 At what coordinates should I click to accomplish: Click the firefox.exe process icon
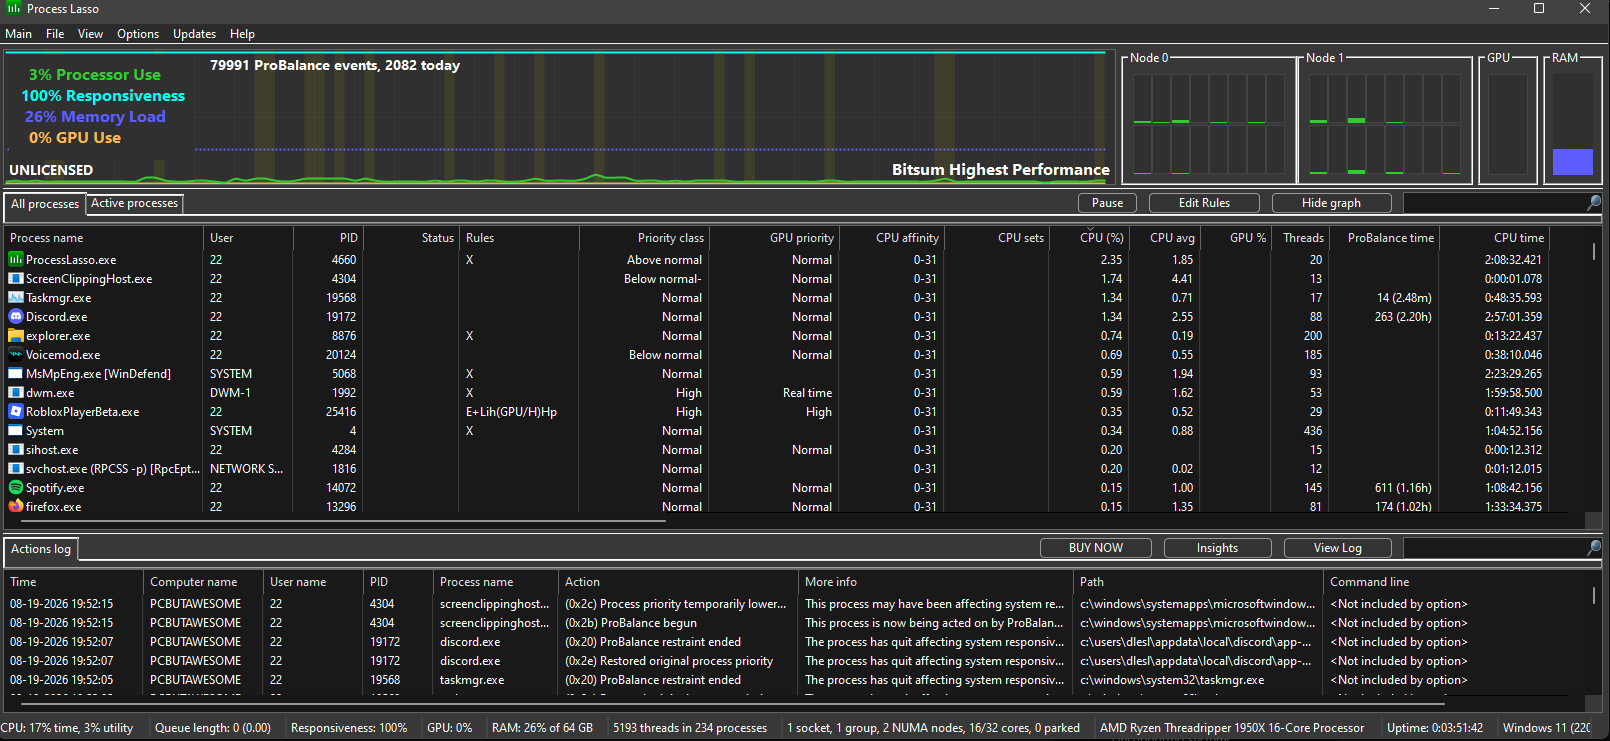pyautogui.click(x=16, y=507)
